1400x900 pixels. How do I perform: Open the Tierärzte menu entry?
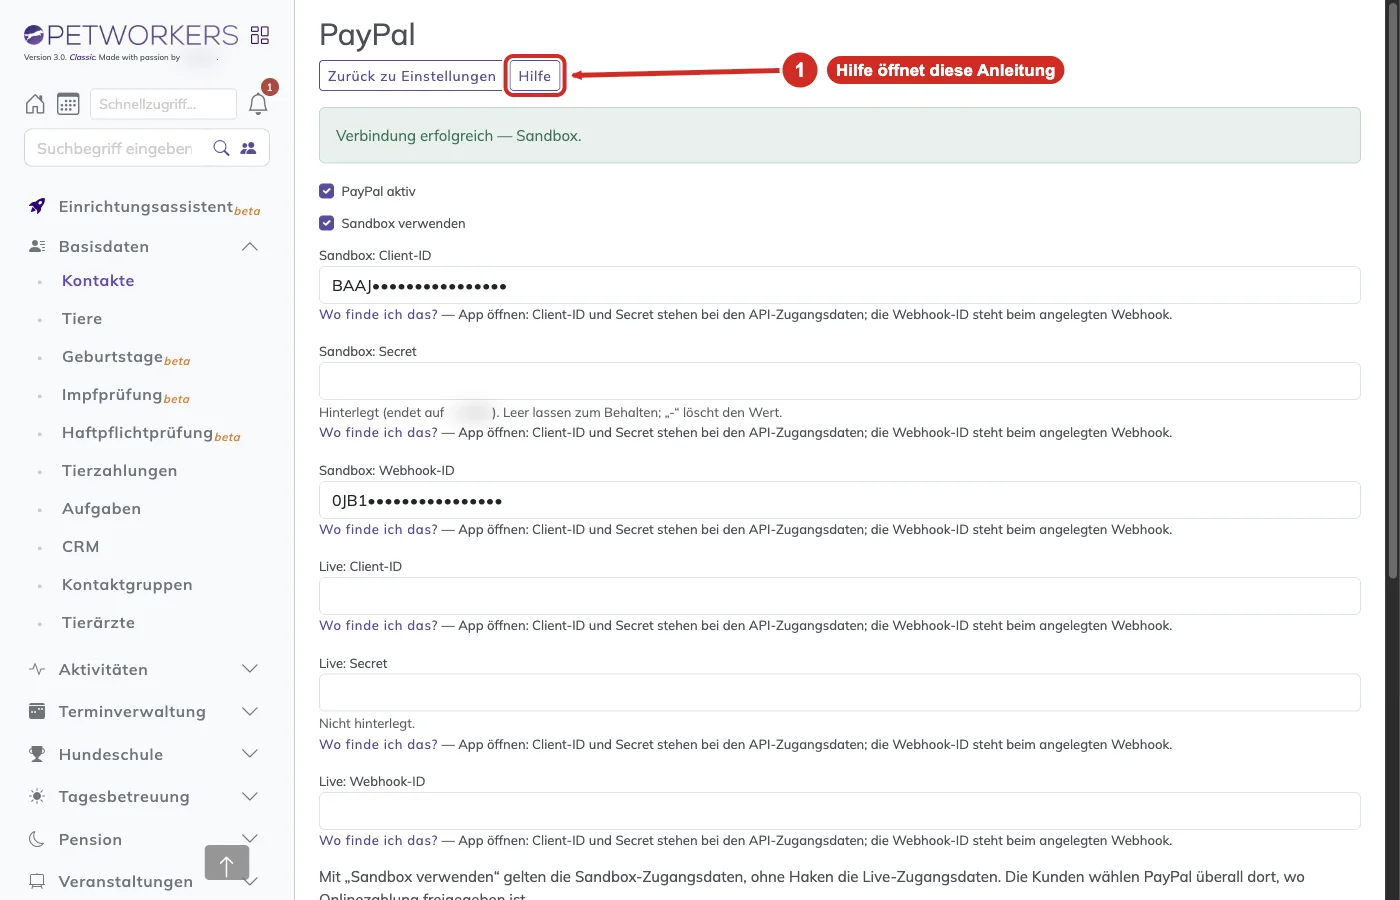coord(98,623)
